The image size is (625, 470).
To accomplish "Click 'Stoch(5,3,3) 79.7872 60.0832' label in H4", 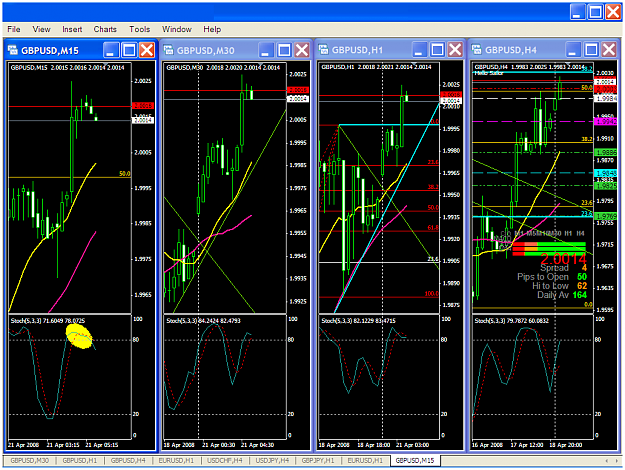I will [x=511, y=321].
